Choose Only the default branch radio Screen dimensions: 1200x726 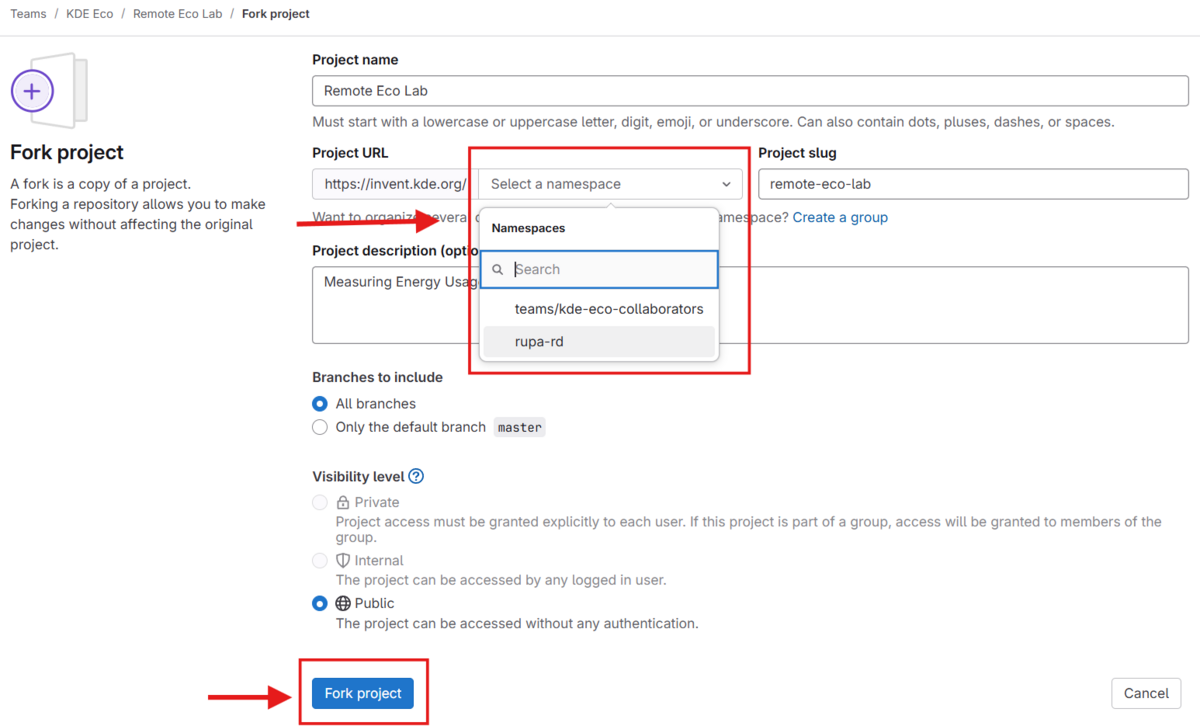tap(320, 428)
